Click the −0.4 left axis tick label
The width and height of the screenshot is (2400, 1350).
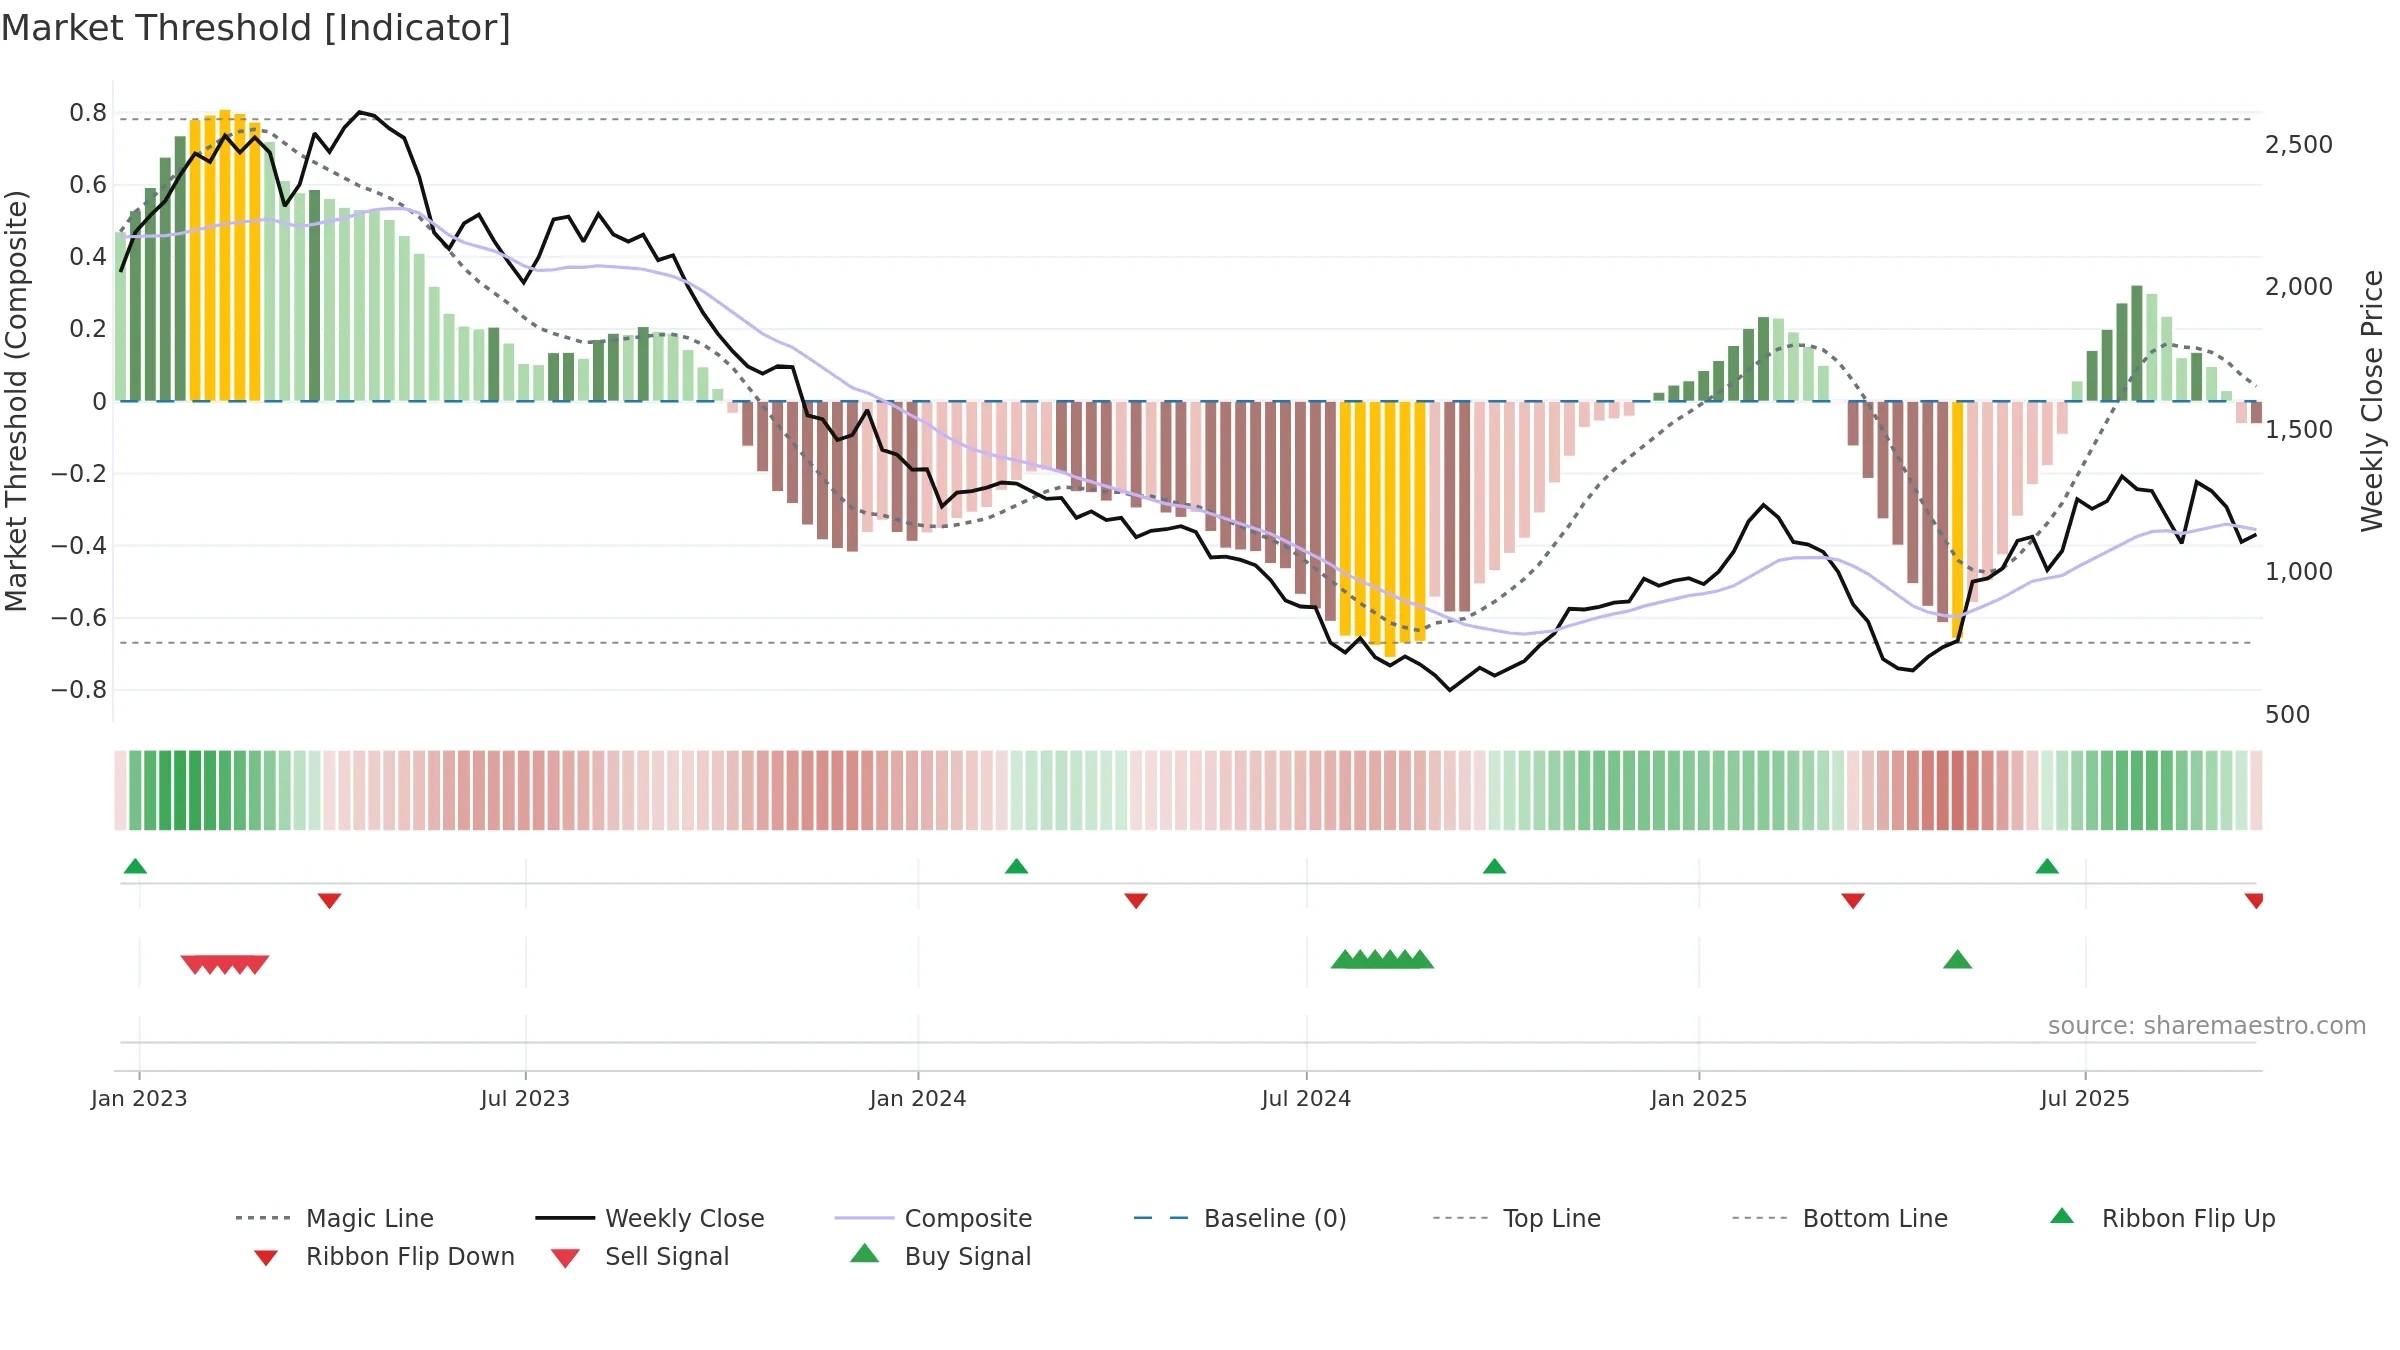point(78,545)
